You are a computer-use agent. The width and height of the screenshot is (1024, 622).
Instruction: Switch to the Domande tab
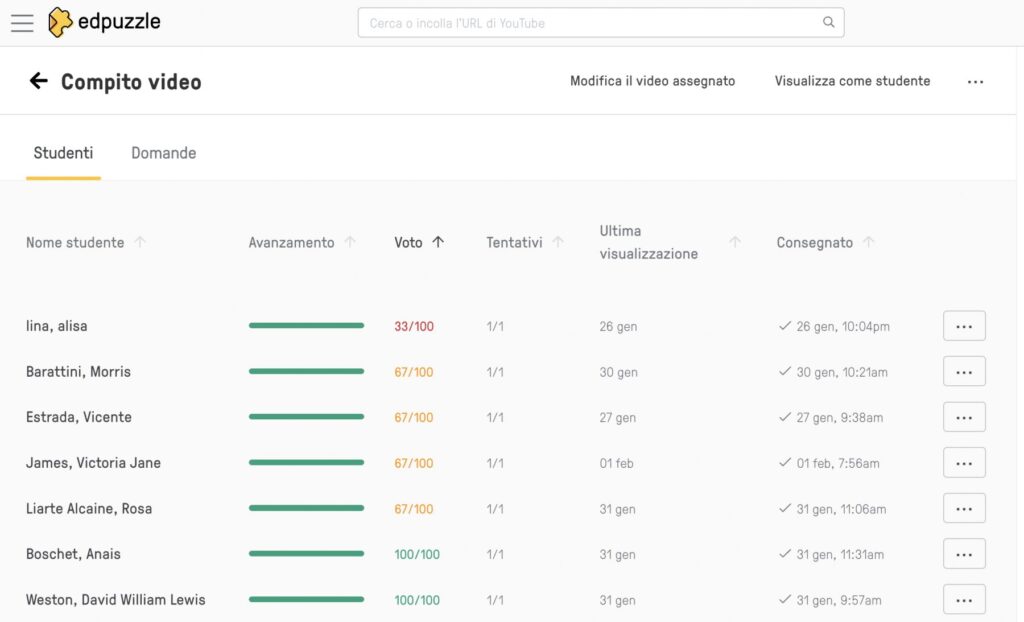(x=163, y=153)
